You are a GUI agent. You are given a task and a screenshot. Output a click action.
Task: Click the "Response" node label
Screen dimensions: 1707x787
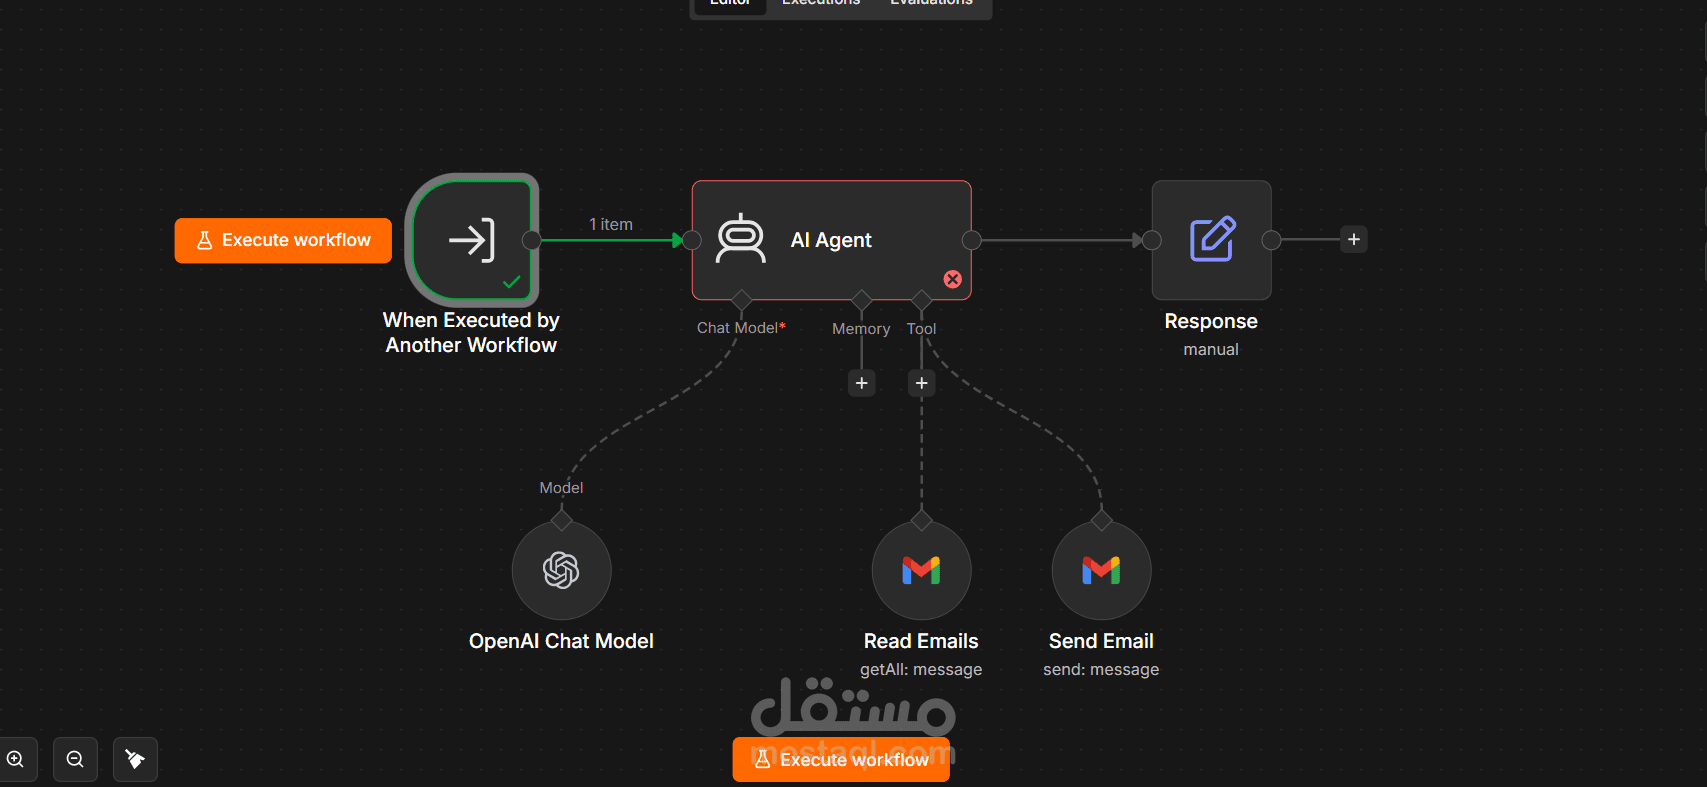point(1211,321)
